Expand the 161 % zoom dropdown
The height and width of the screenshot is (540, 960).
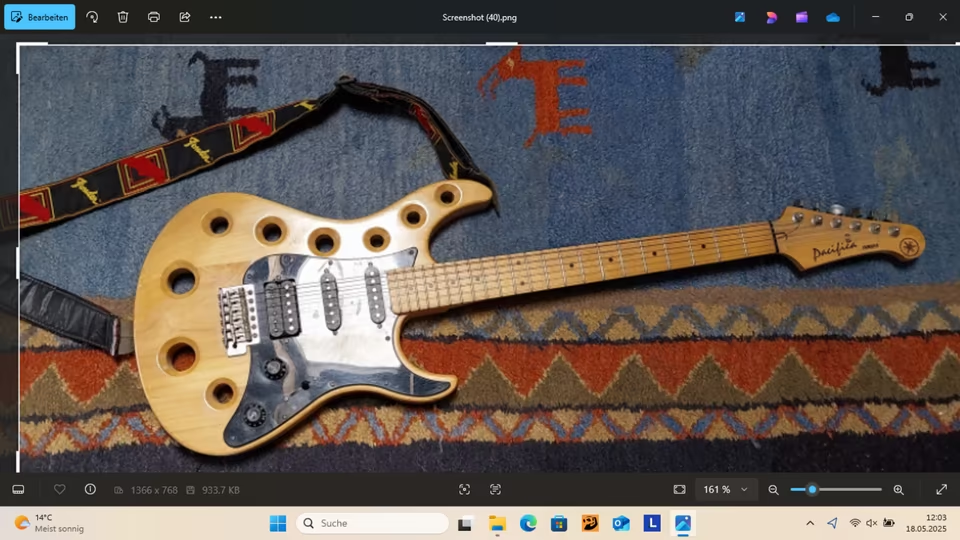(x=743, y=490)
